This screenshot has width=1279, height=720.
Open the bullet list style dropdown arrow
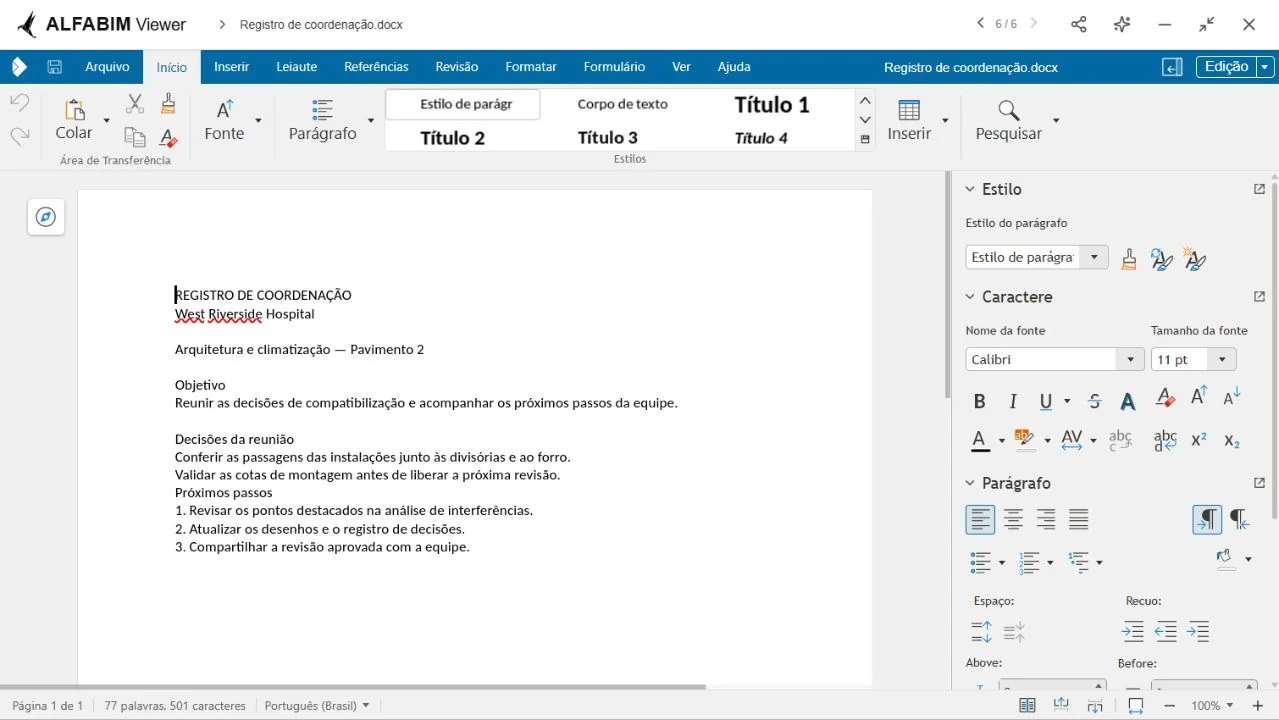click(1001, 563)
